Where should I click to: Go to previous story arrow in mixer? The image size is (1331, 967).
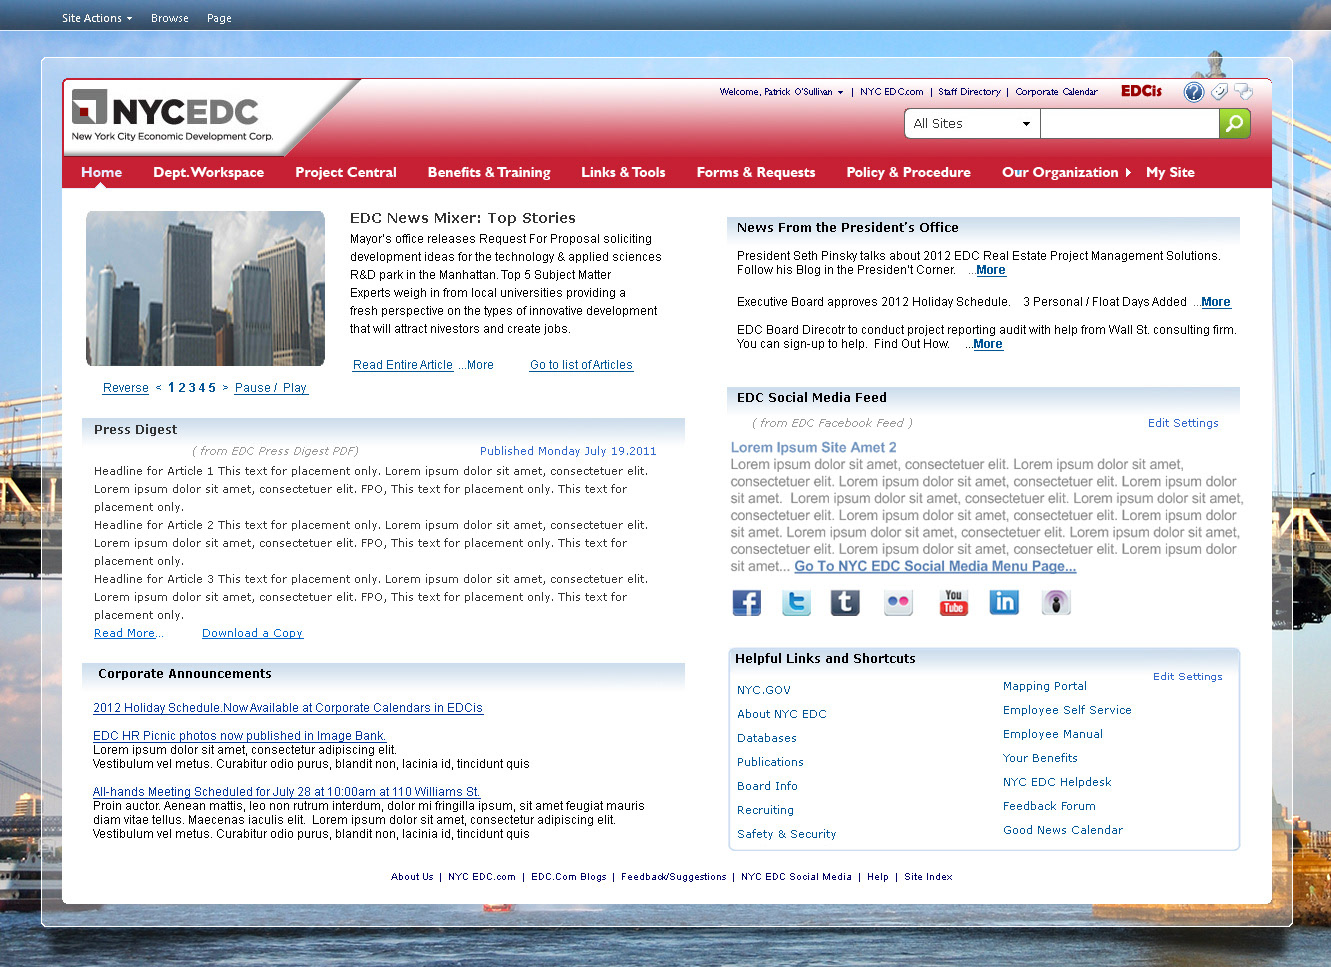click(158, 388)
